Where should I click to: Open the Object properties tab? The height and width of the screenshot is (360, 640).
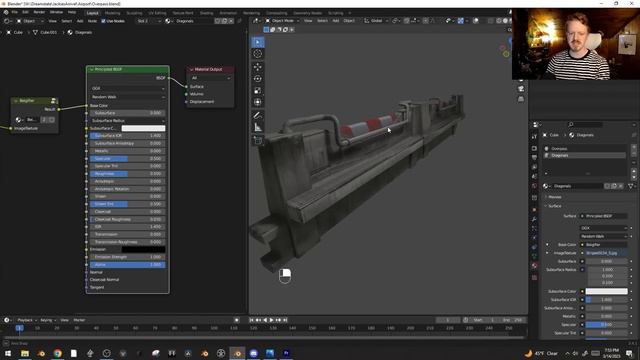coord(534,210)
